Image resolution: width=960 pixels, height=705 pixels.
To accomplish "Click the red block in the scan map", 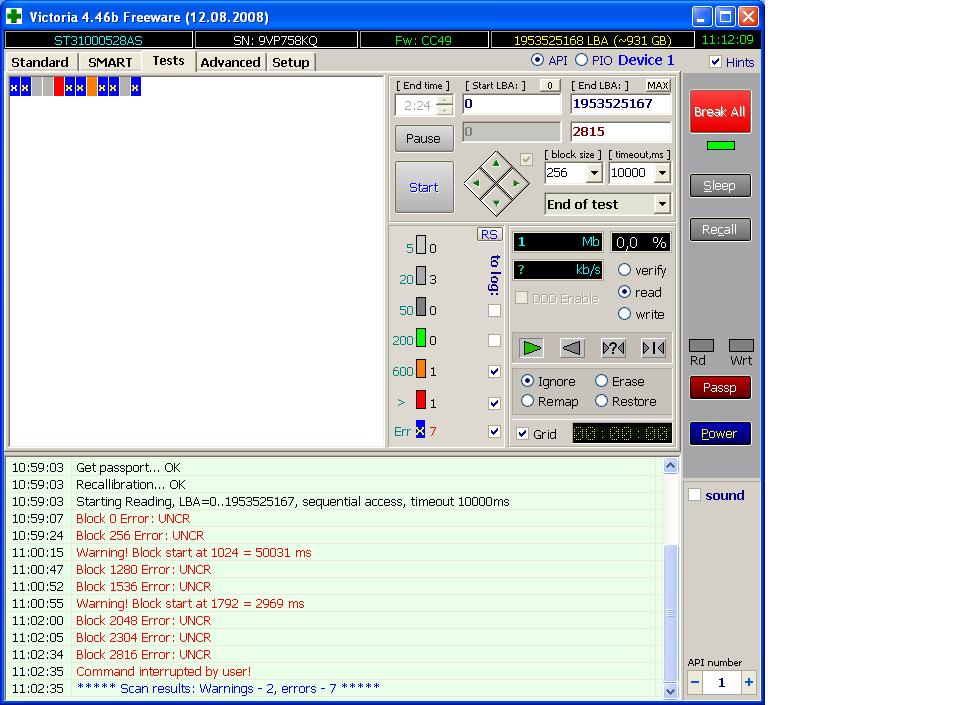I will click(59, 87).
